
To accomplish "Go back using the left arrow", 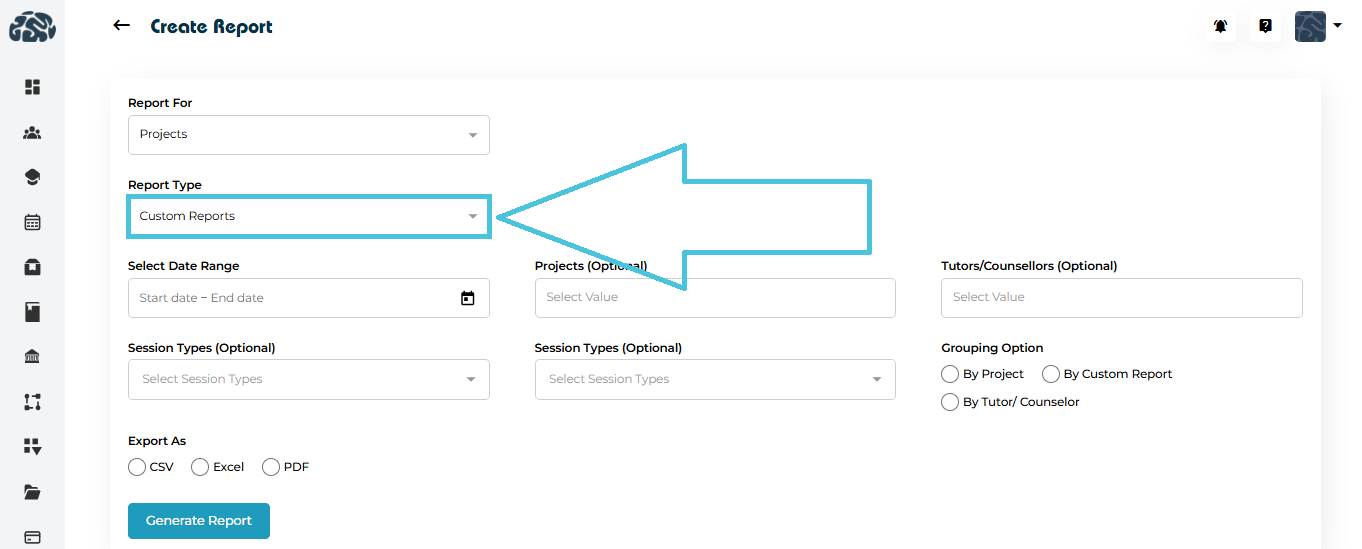I will pyautogui.click(x=122, y=26).
